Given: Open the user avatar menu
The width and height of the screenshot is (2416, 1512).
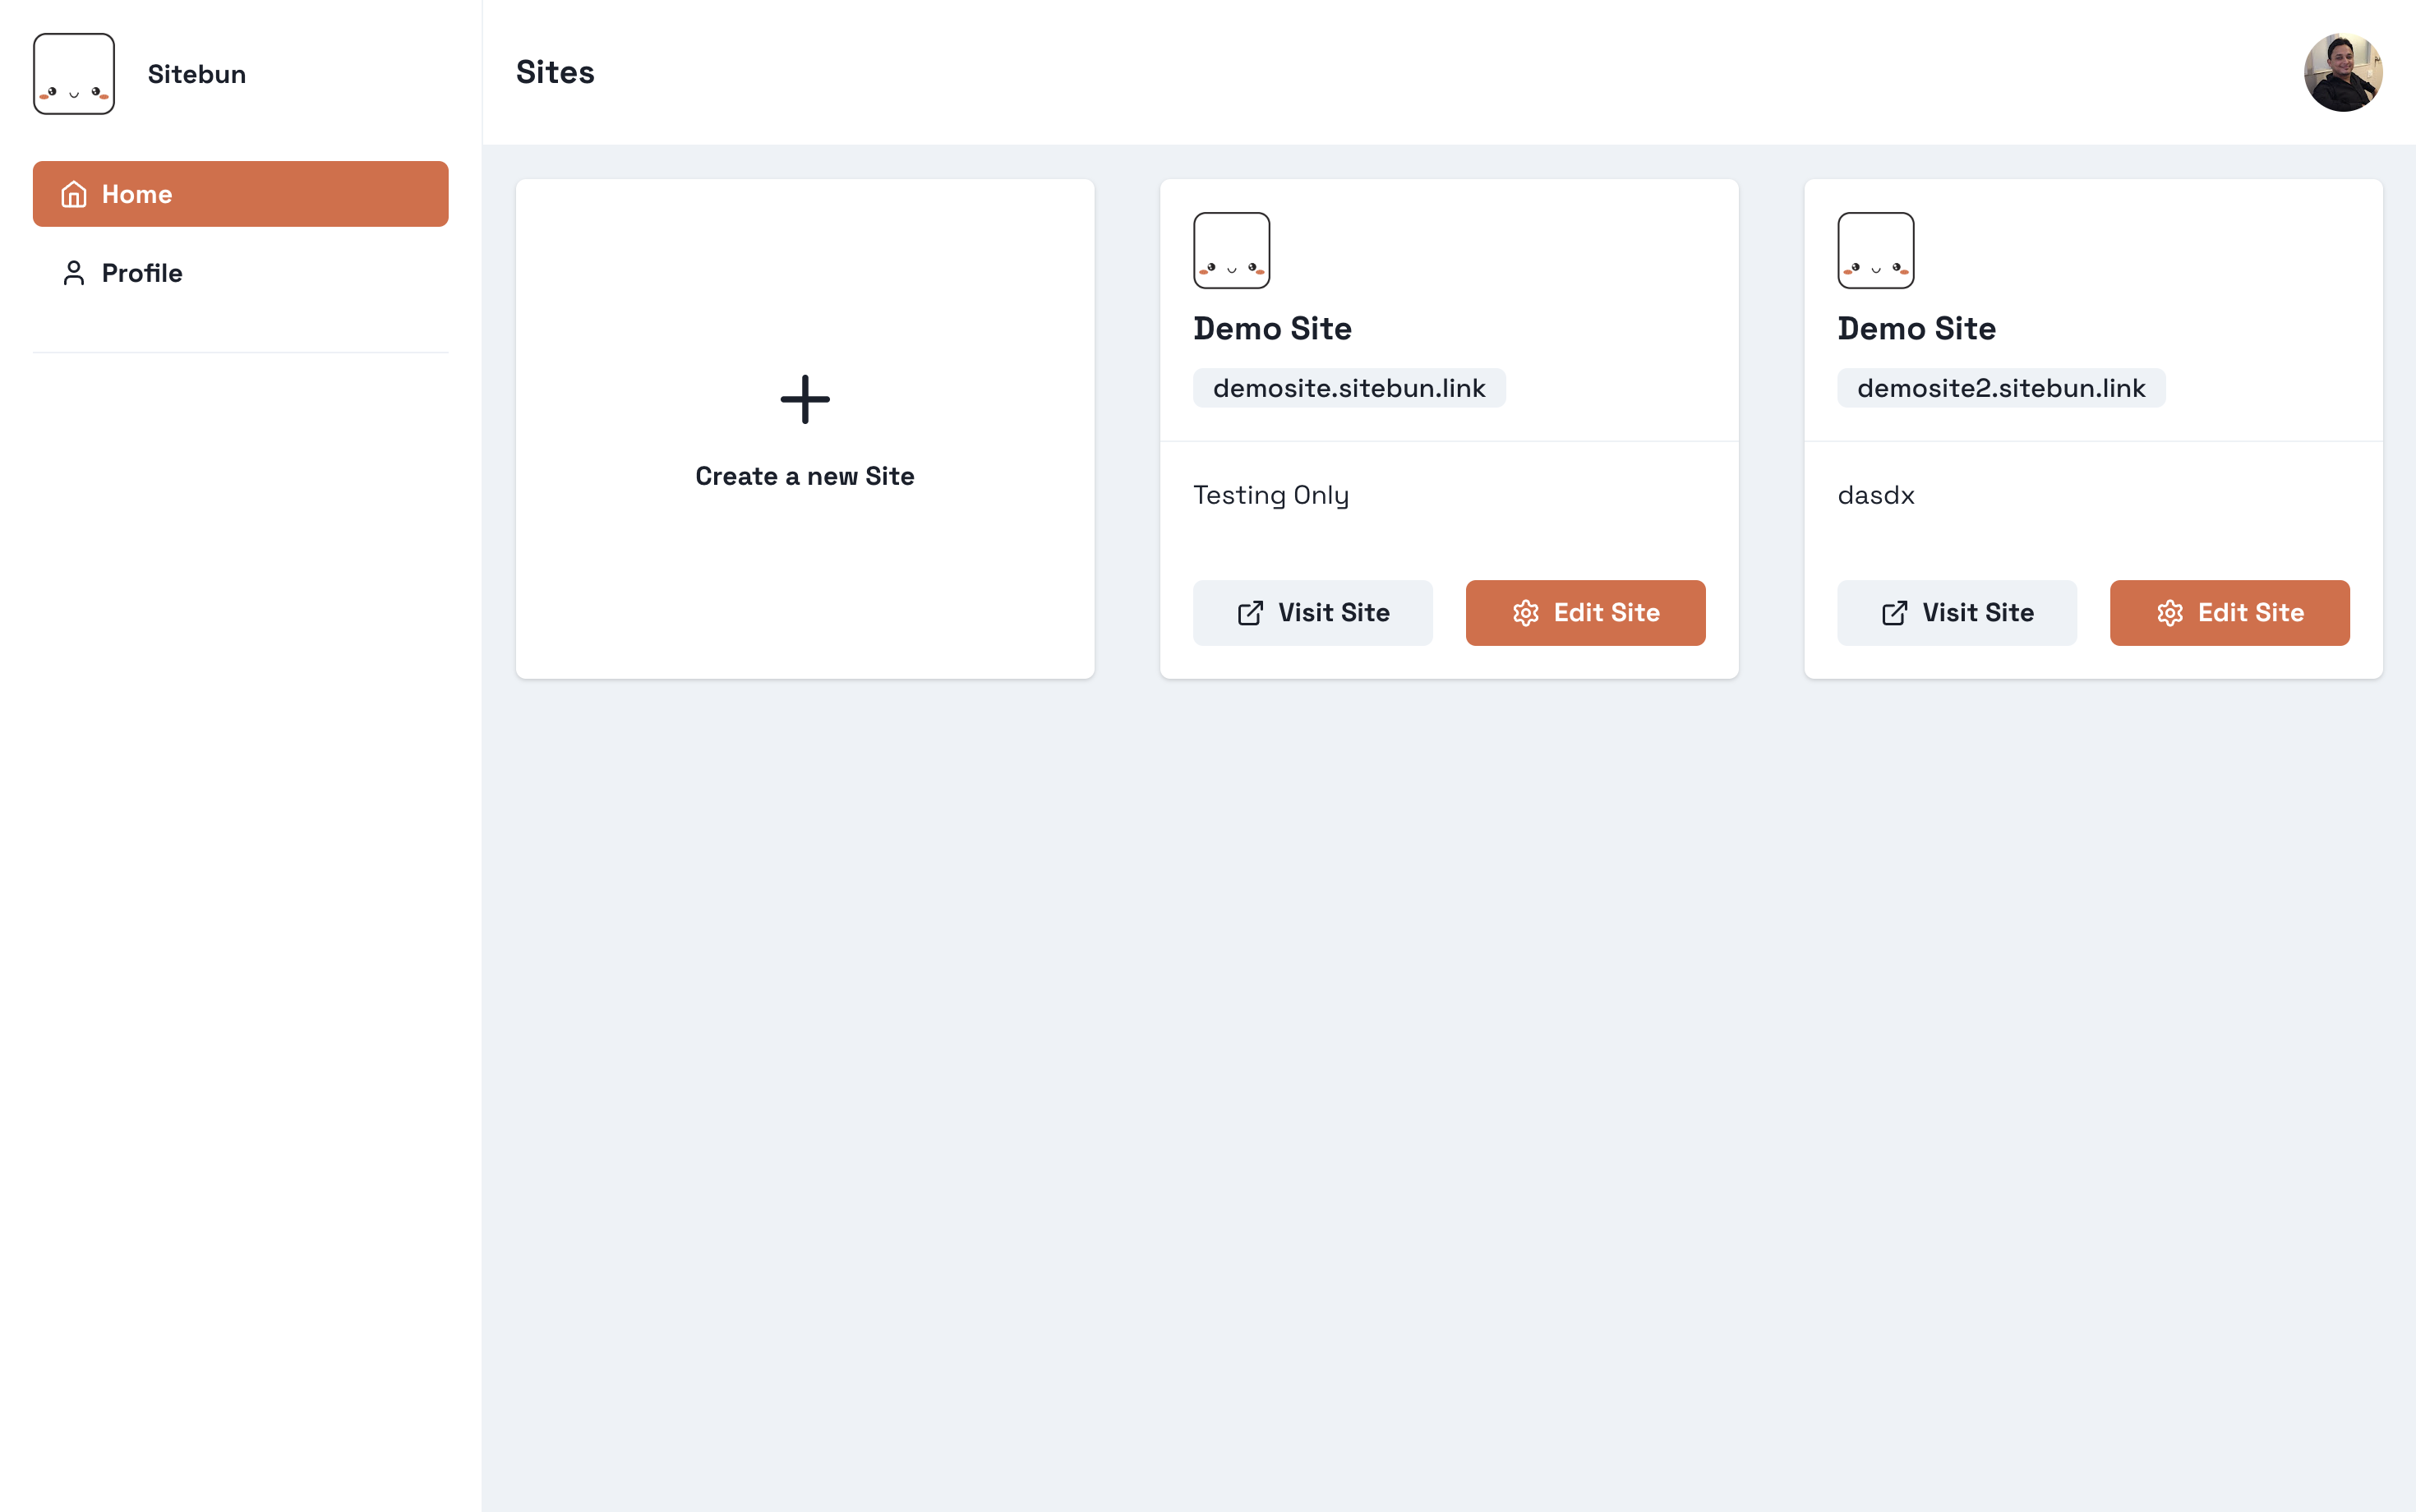Looking at the screenshot, I should point(2342,72).
